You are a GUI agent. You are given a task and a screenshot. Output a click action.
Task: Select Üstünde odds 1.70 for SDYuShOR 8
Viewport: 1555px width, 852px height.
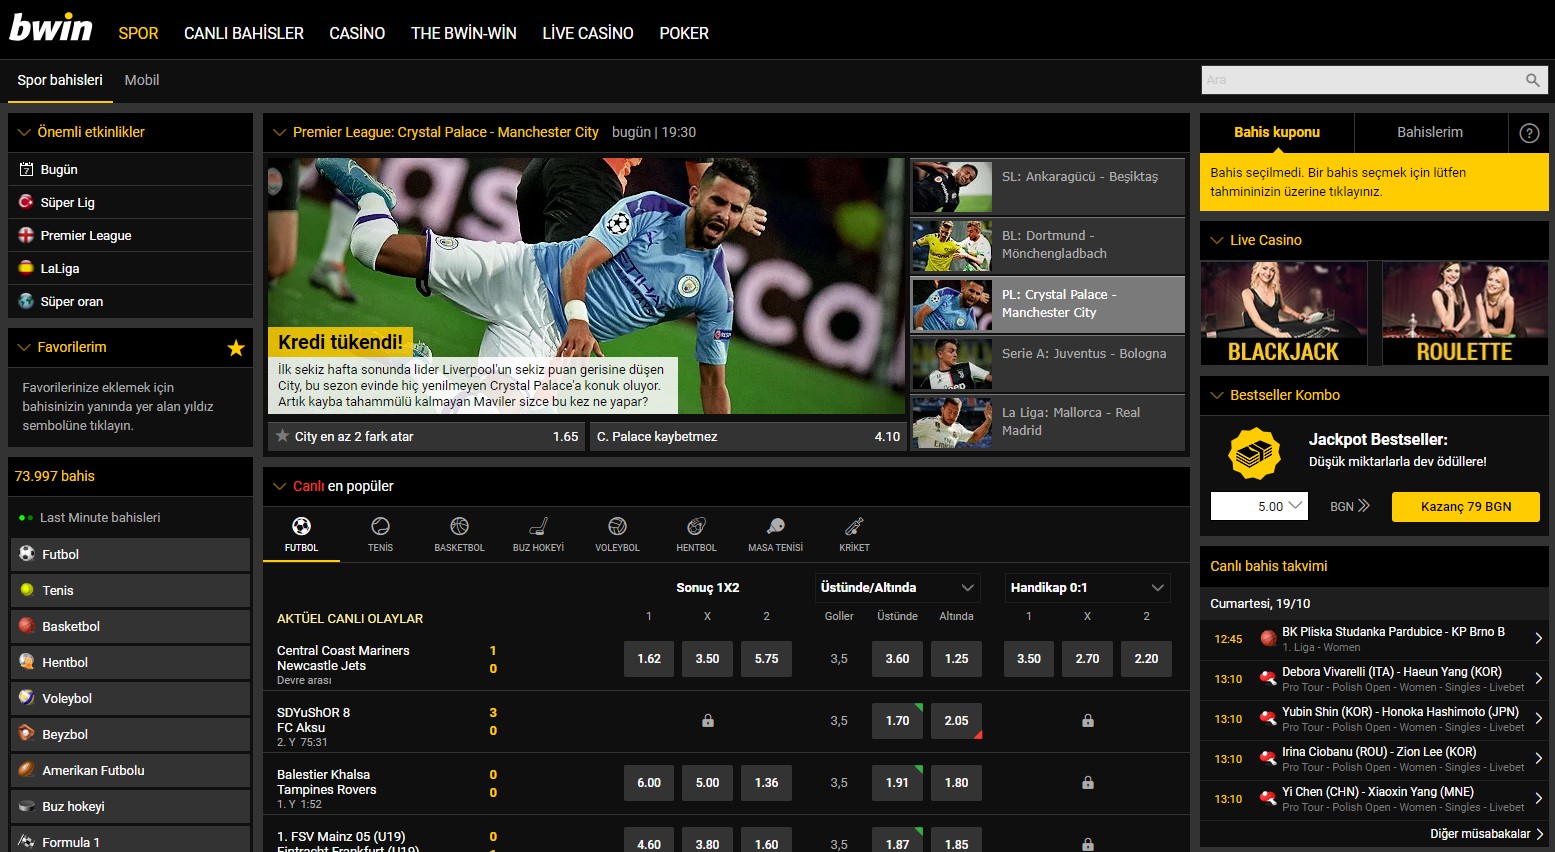click(897, 720)
